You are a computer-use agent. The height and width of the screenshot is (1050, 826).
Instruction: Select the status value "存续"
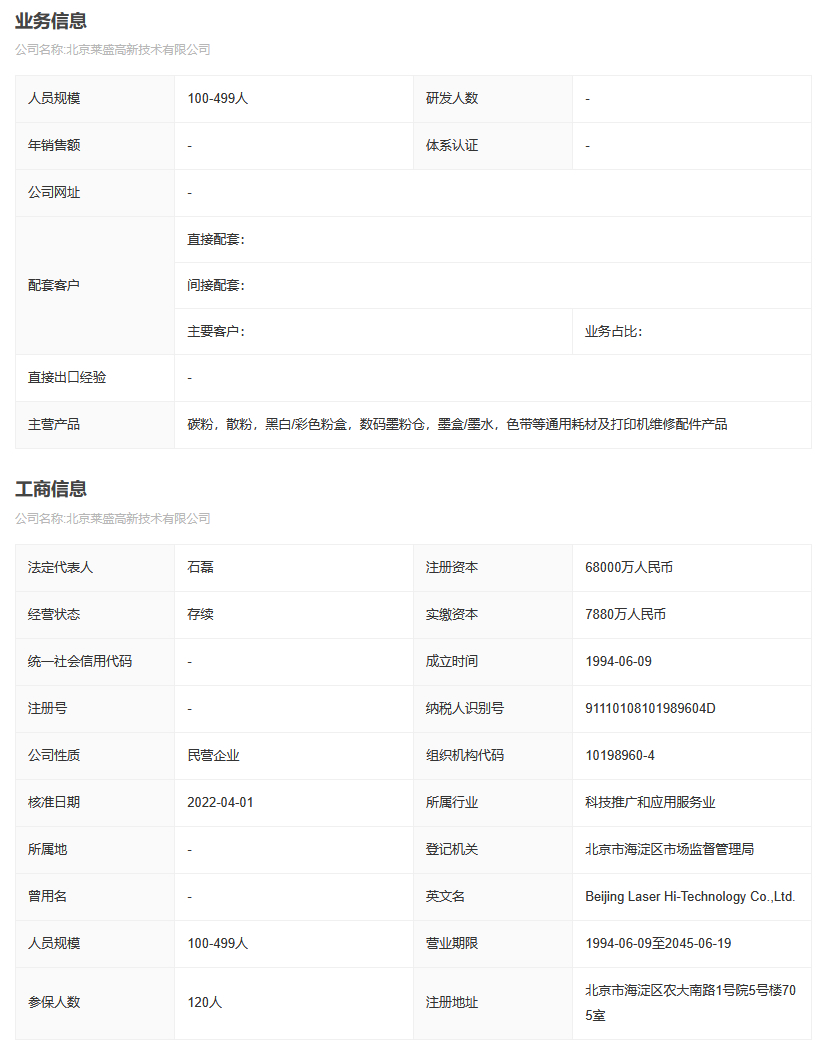[200, 615]
